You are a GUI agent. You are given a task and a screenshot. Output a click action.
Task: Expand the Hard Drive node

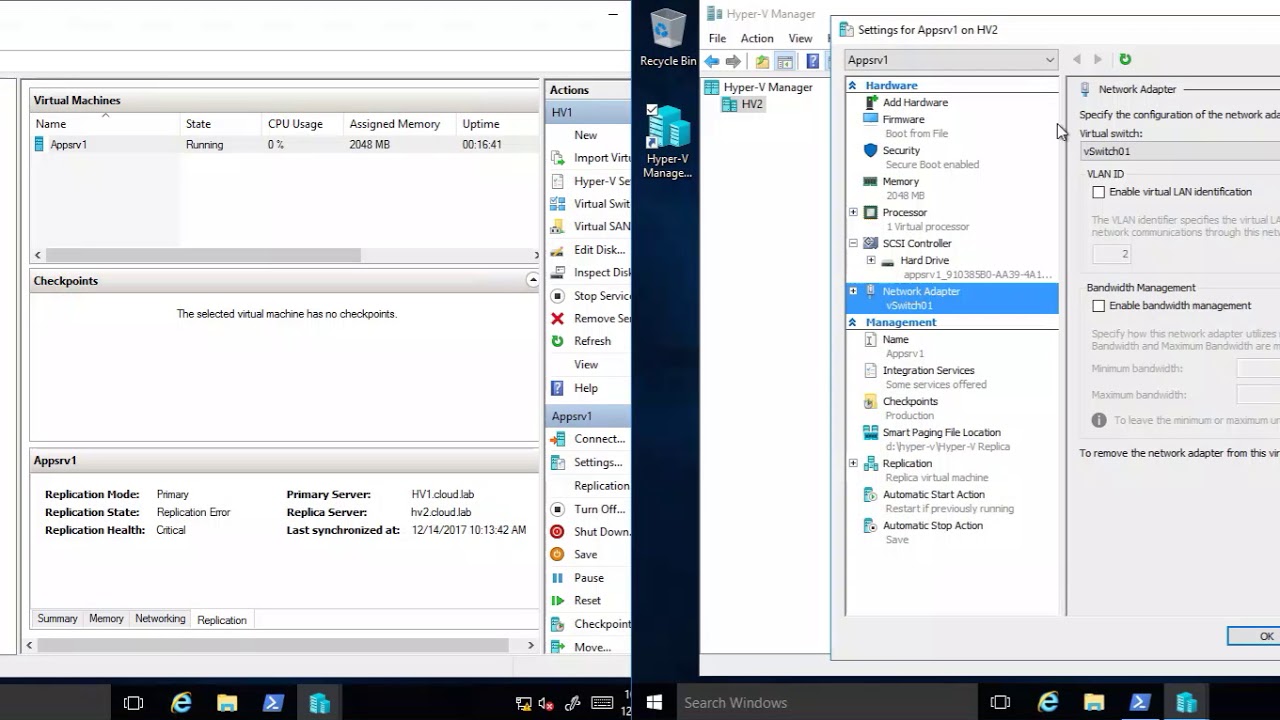tap(870, 261)
